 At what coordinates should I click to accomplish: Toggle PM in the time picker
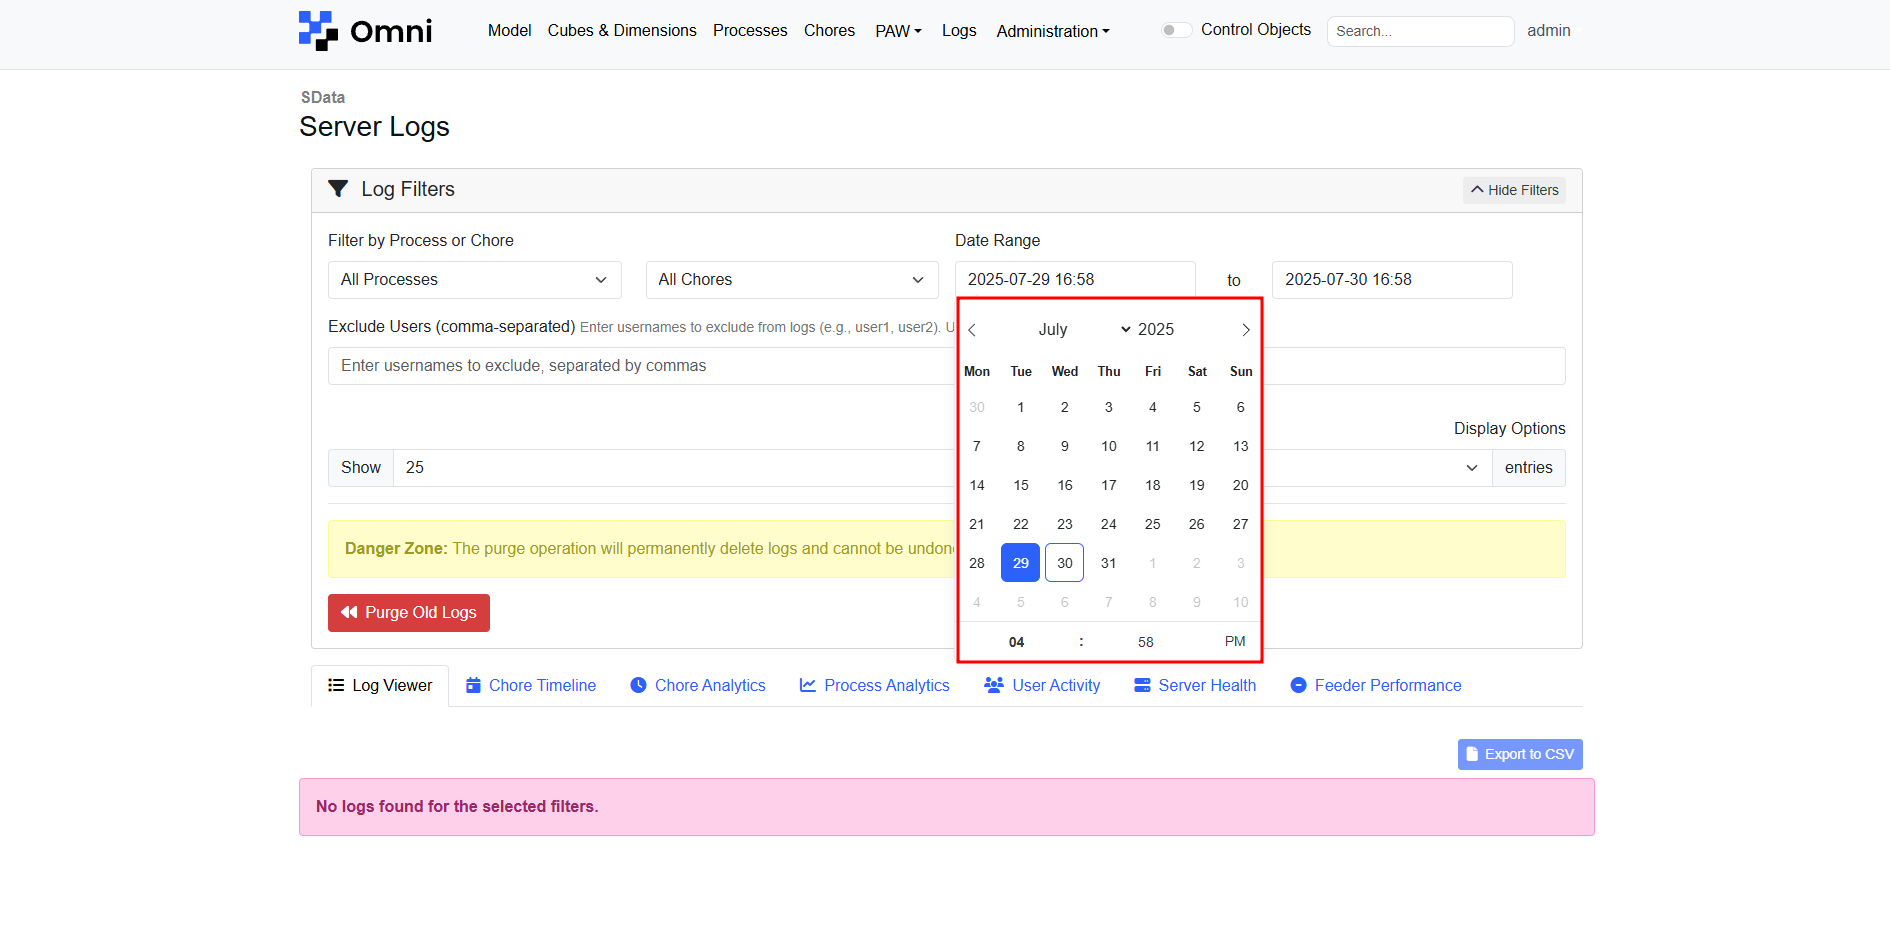(1235, 641)
